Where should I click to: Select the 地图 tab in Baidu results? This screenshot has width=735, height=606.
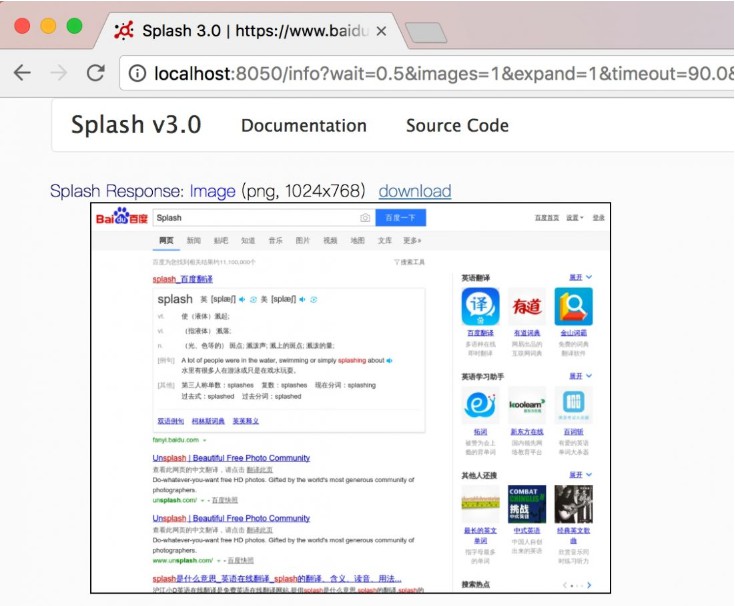[357, 240]
